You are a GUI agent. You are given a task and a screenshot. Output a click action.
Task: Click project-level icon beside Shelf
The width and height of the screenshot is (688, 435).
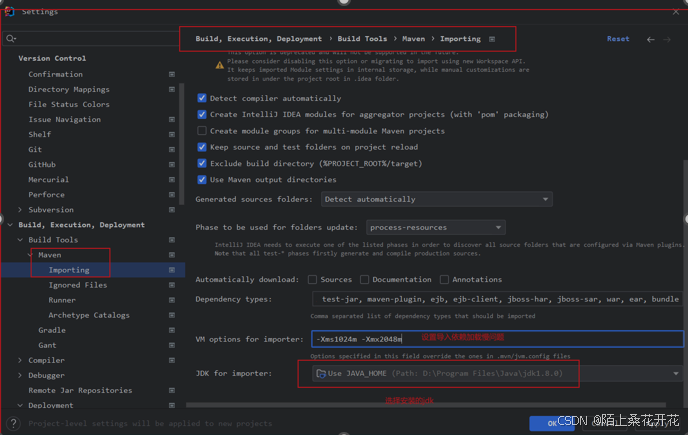[x=172, y=134]
